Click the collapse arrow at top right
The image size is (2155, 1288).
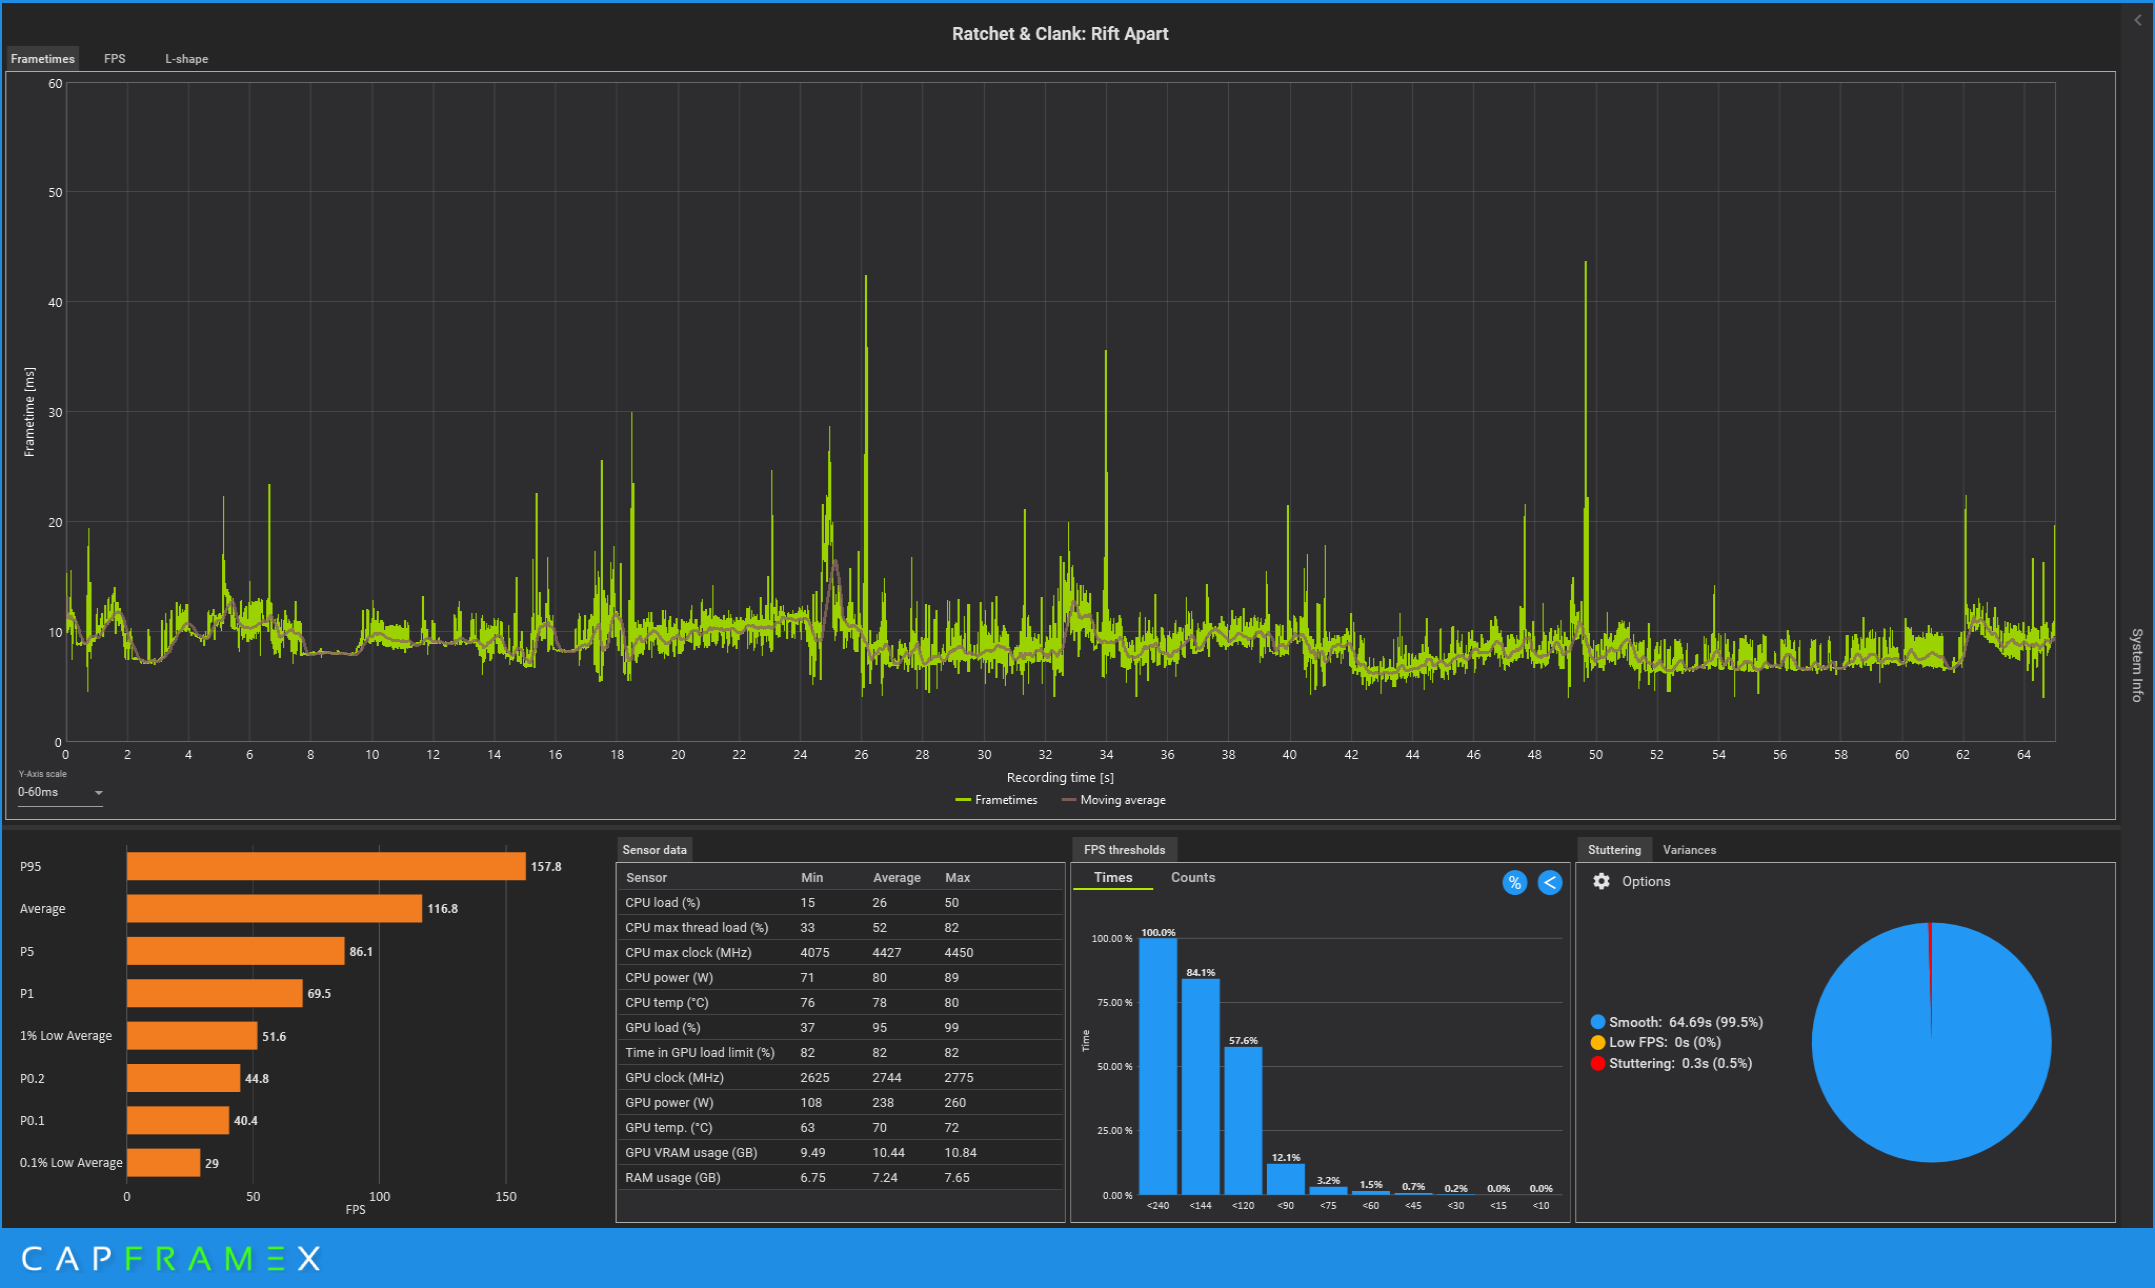click(2137, 20)
